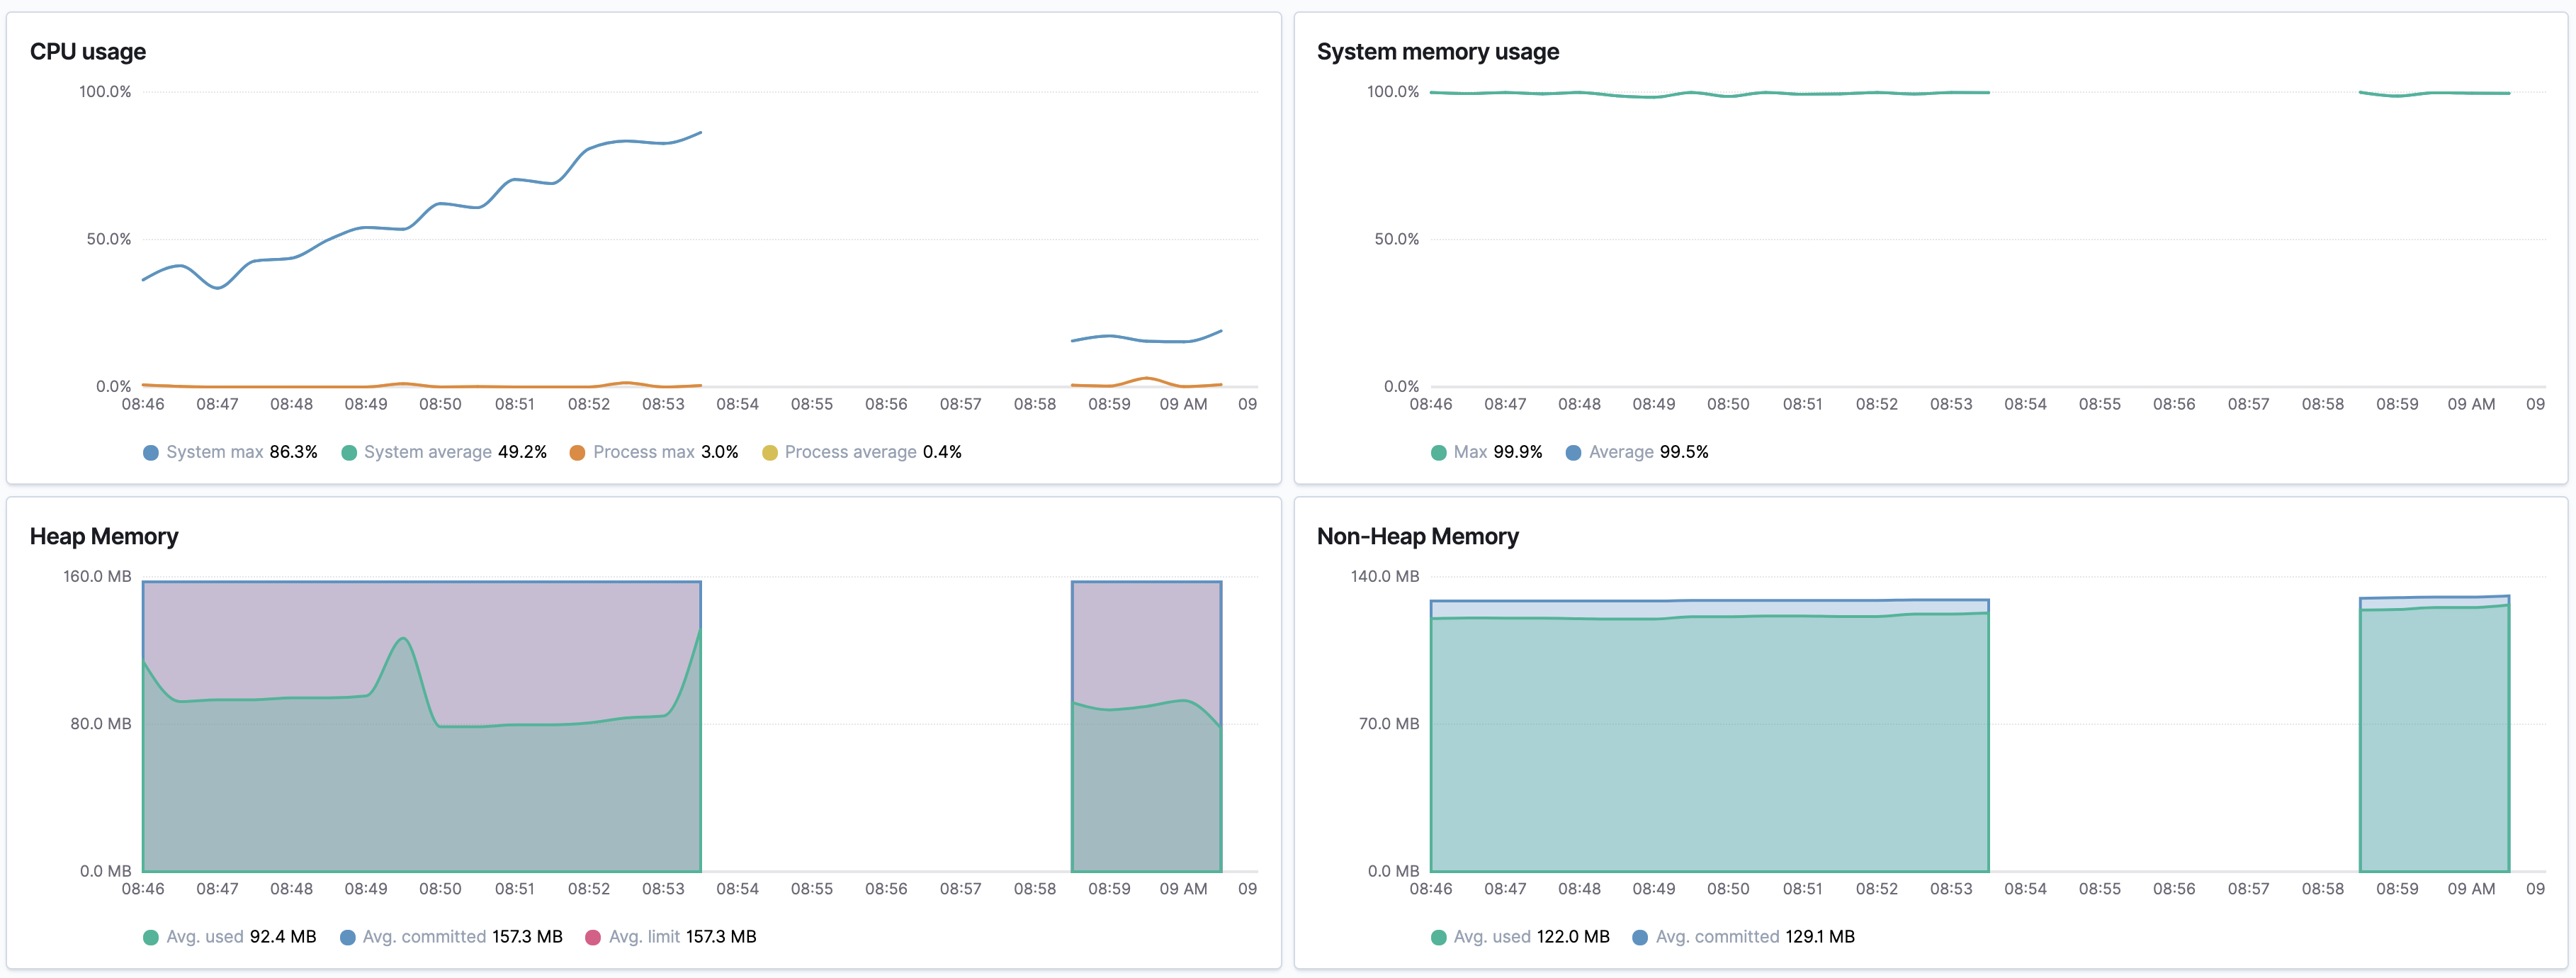Click the heap used spike near 08:49
The image size is (2576, 978).
coord(403,640)
